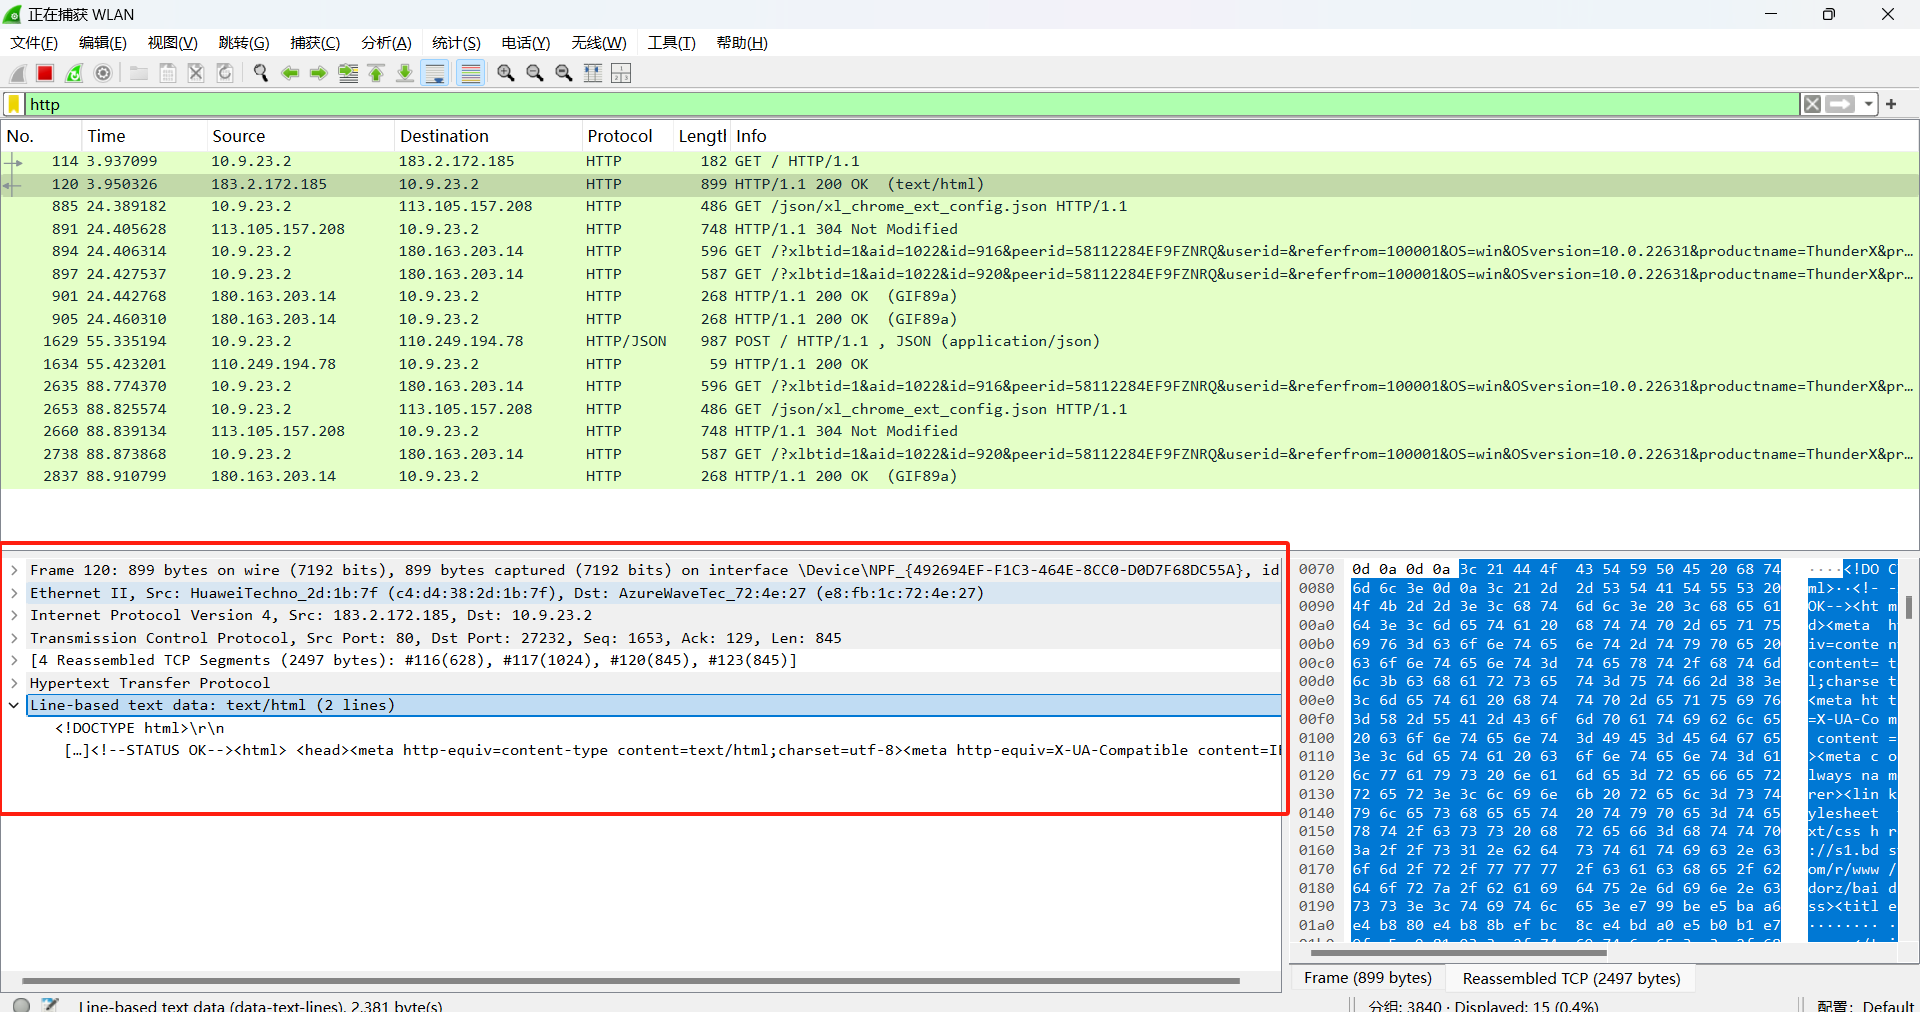
Task: Zoom in on packet text
Action: click(506, 73)
